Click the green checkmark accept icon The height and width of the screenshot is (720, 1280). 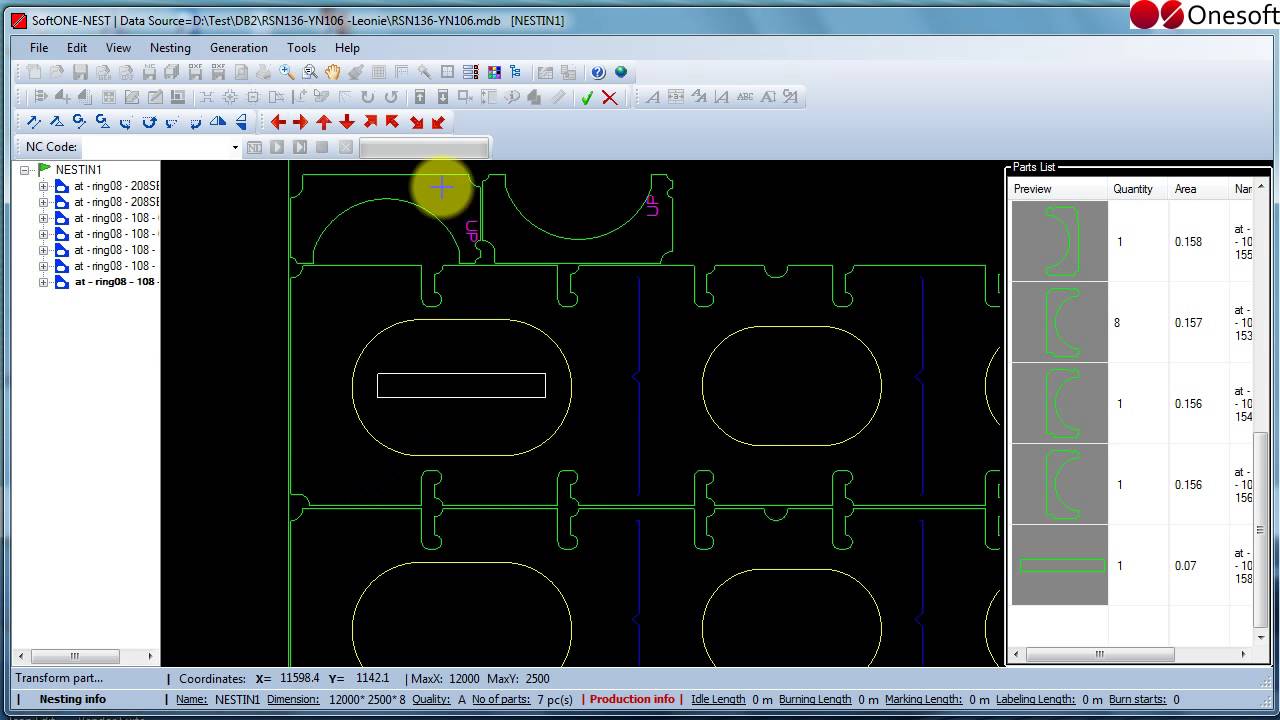(x=587, y=97)
